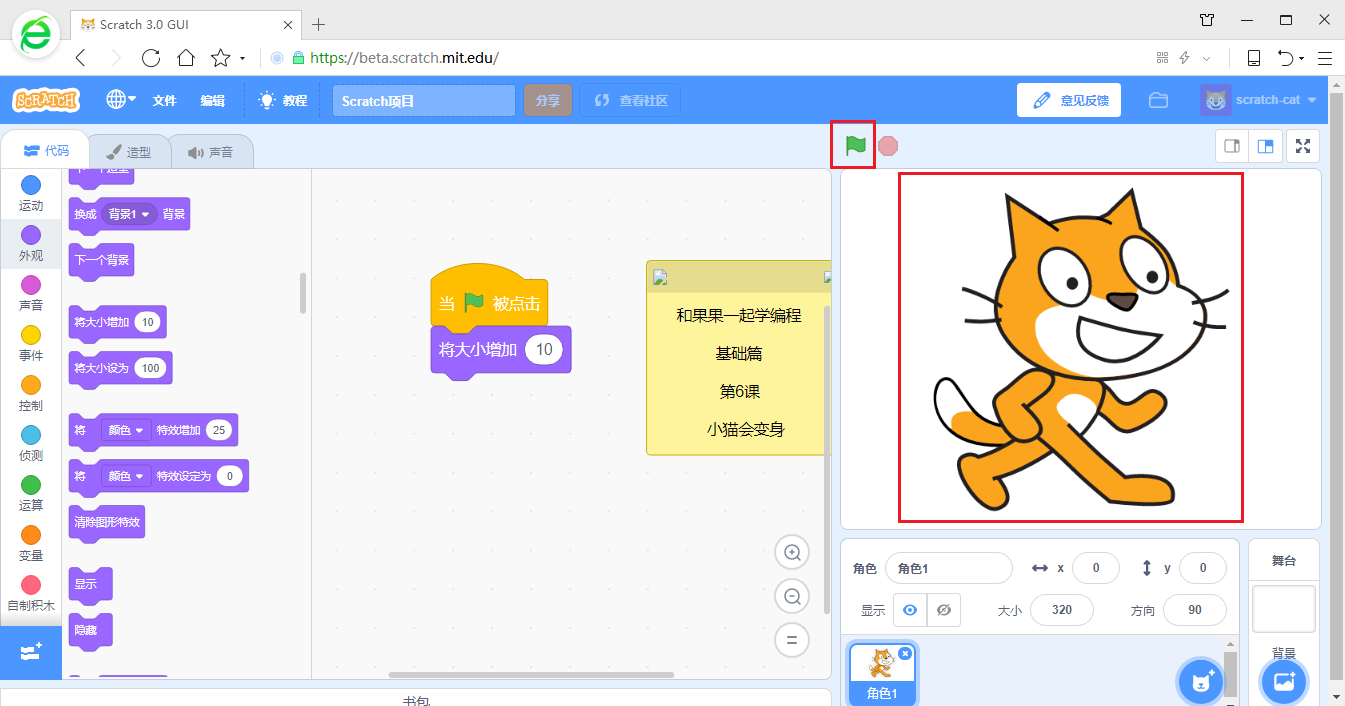Reset workspace zoom with equals icon
This screenshot has height=706, width=1345.
click(792, 640)
